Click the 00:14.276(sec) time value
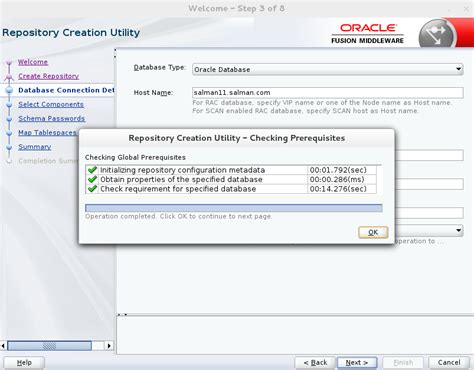This screenshot has height=370, width=474. point(338,189)
